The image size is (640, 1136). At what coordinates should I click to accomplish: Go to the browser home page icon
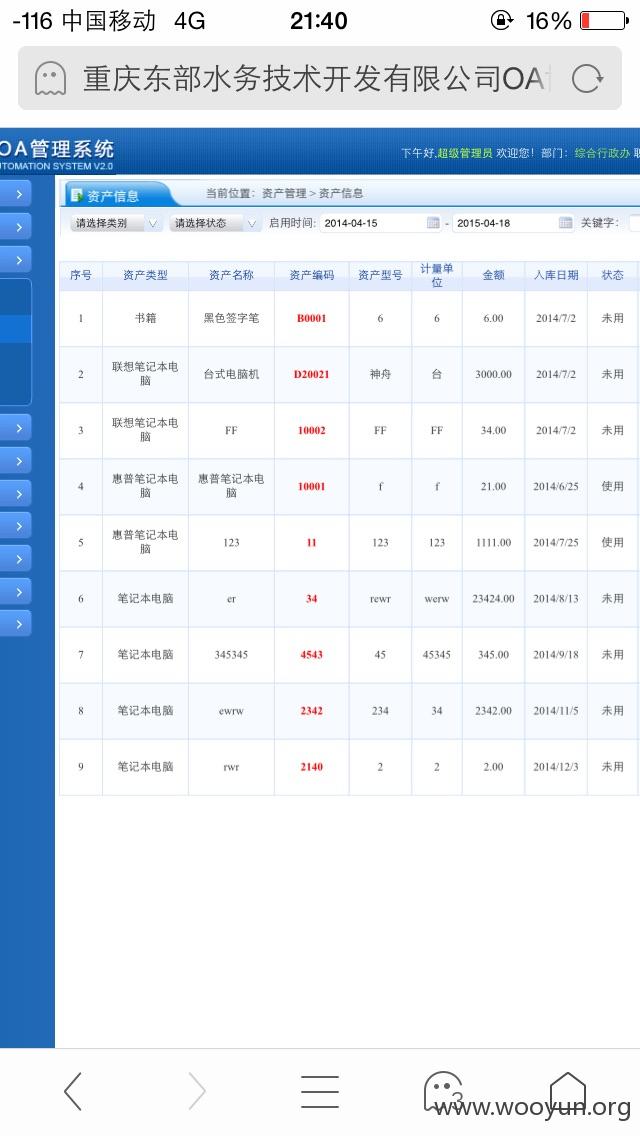pos(568,1090)
